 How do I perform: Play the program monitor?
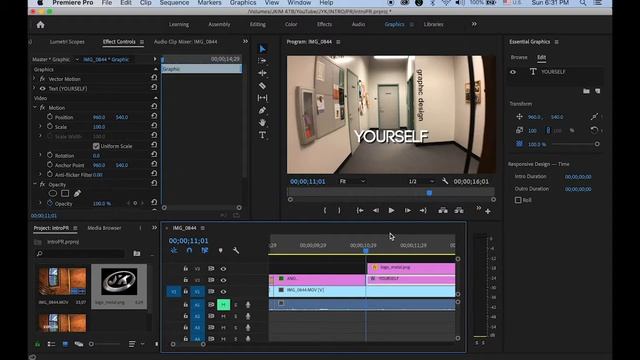391,210
